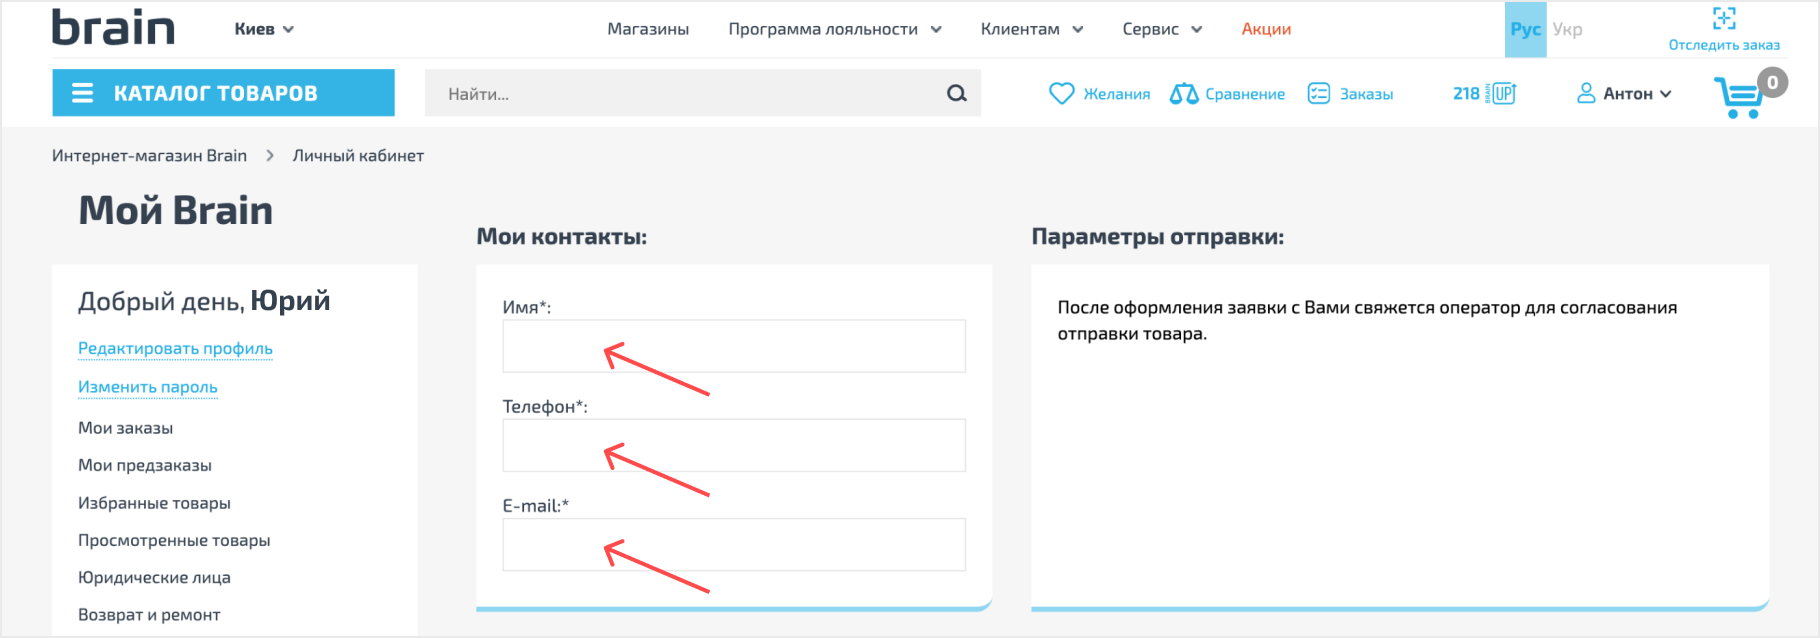Image resolution: width=1820 pixels, height=638 pixels.
Task: Click Параметры отправки heading
Action: coord(1158,237)
